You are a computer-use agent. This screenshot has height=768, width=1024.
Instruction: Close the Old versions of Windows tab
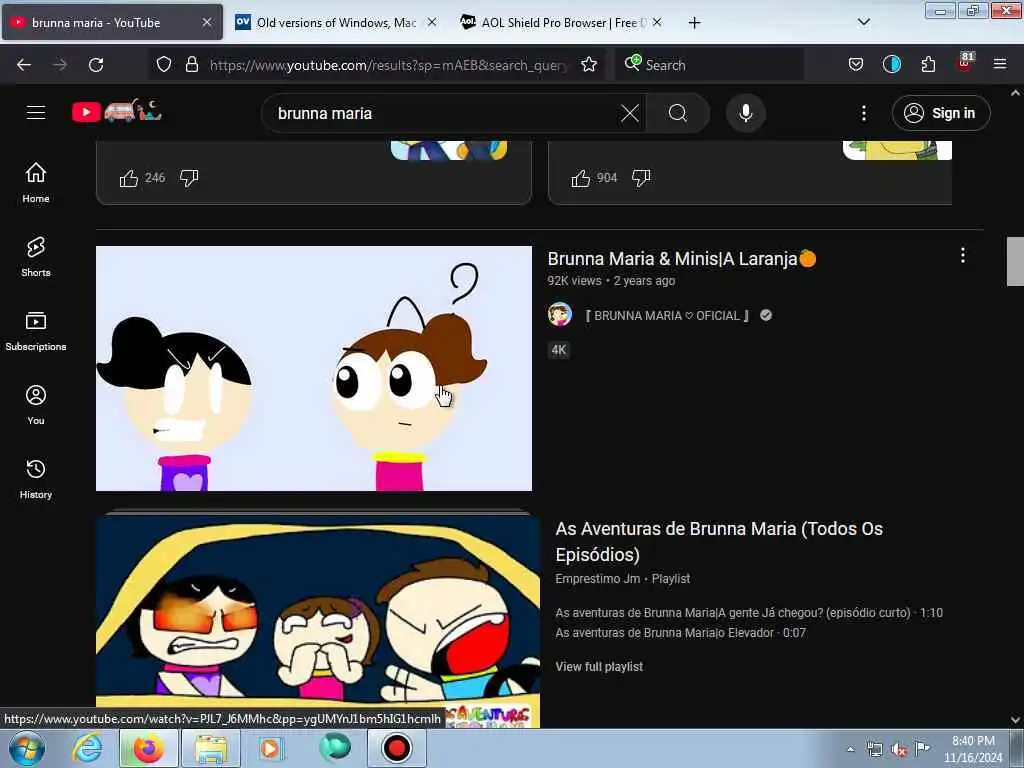[x=432, y=22]
